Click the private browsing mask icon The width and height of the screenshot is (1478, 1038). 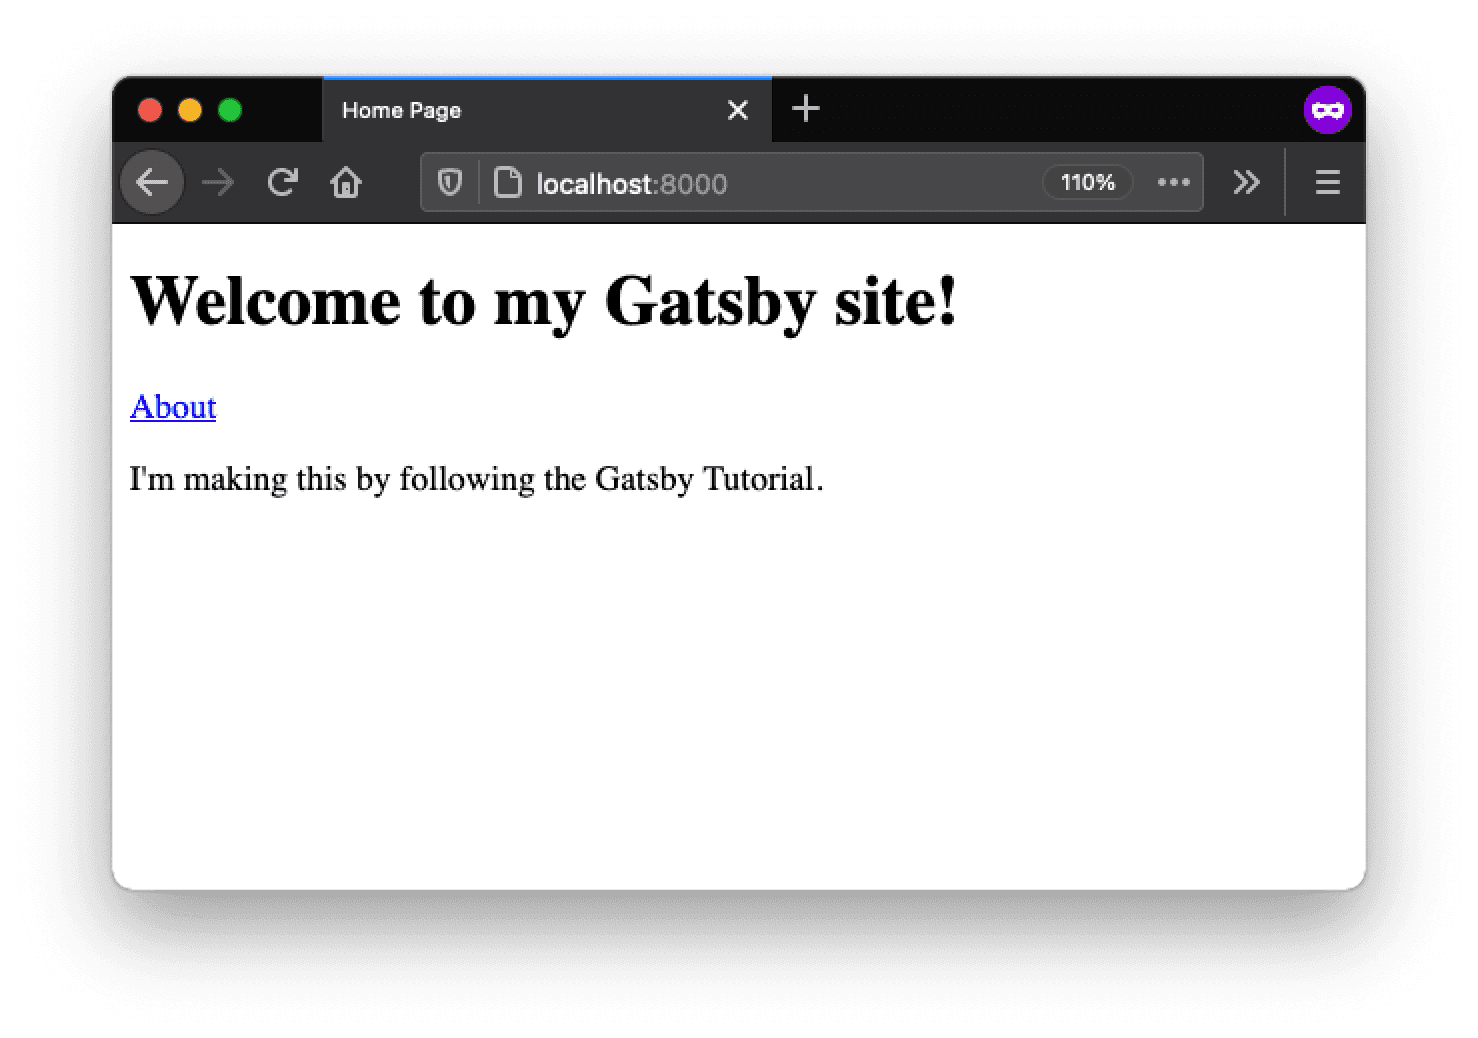point(1327,110)
